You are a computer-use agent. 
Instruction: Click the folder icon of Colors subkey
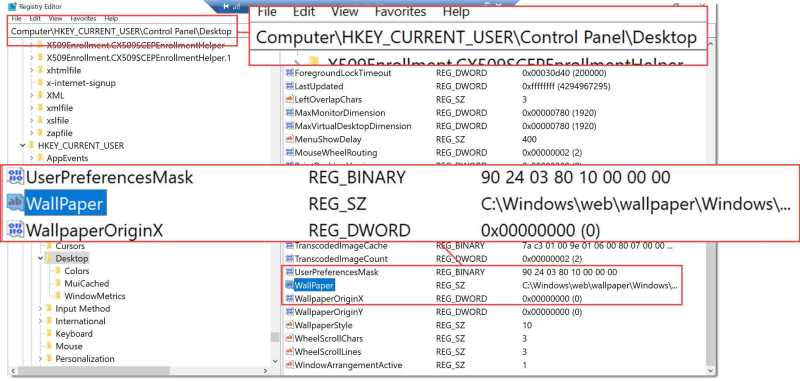point(58,271)
